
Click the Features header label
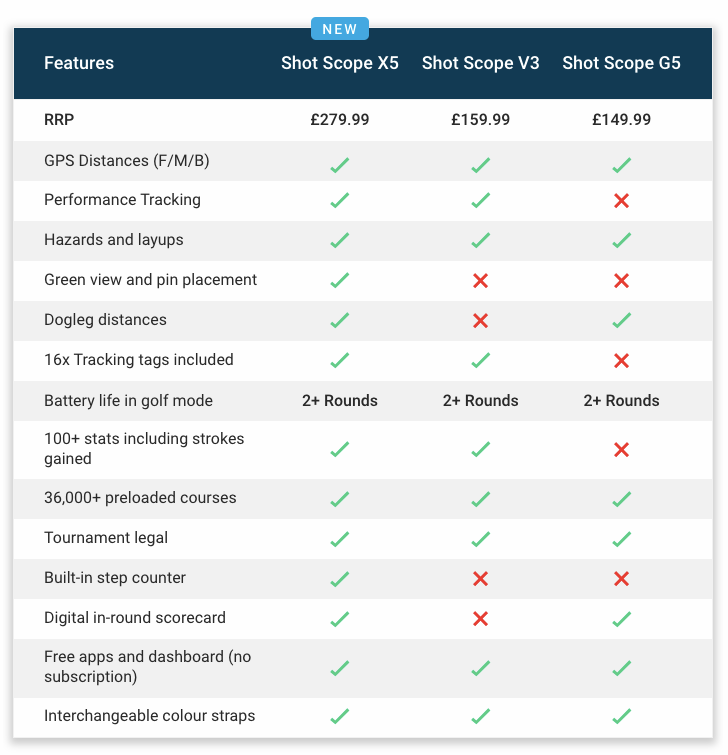coord(79,63)
